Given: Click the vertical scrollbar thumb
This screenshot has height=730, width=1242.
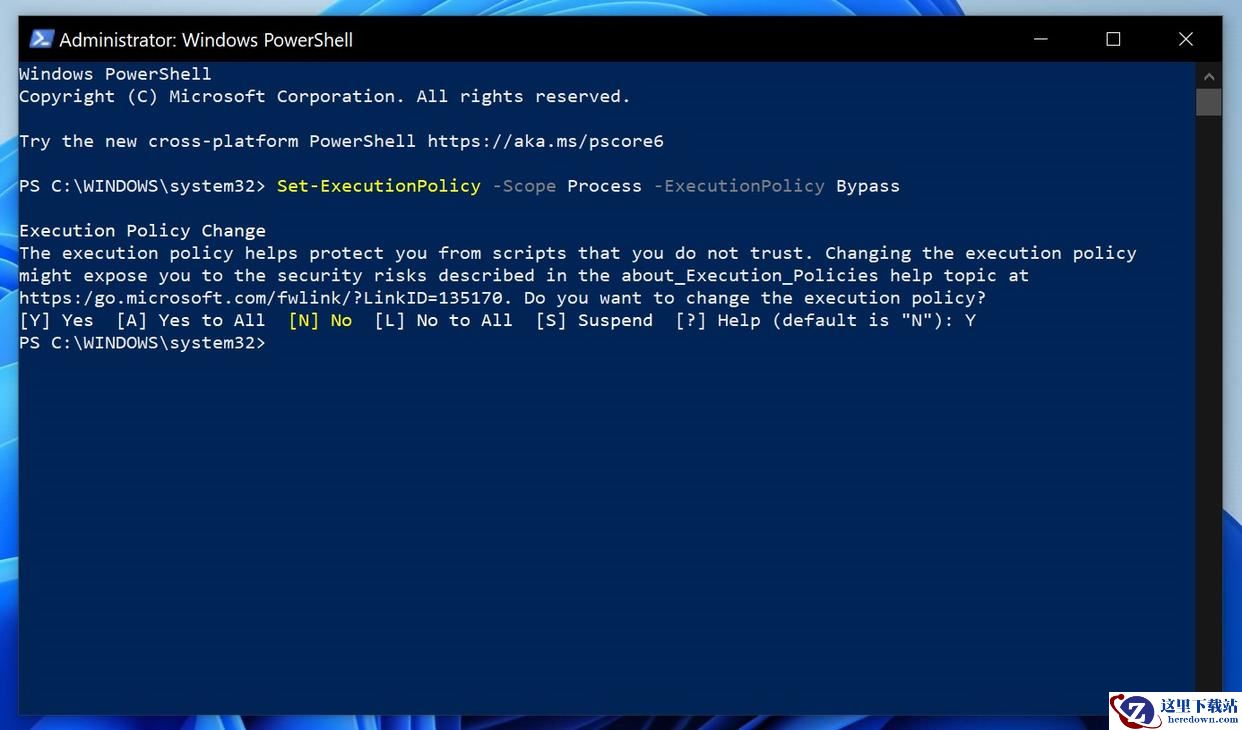Looking at the screenshot, I should (x=1209, y=102).
